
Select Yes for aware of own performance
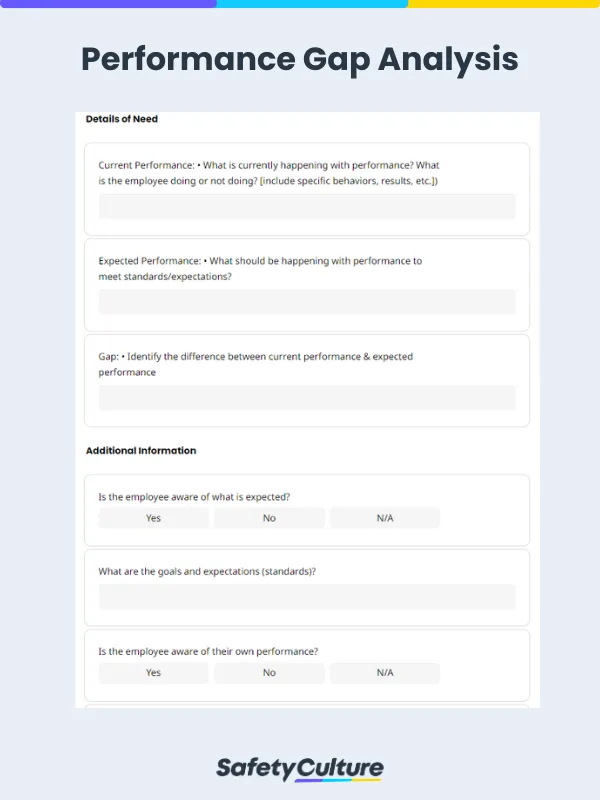coord(153,673)
